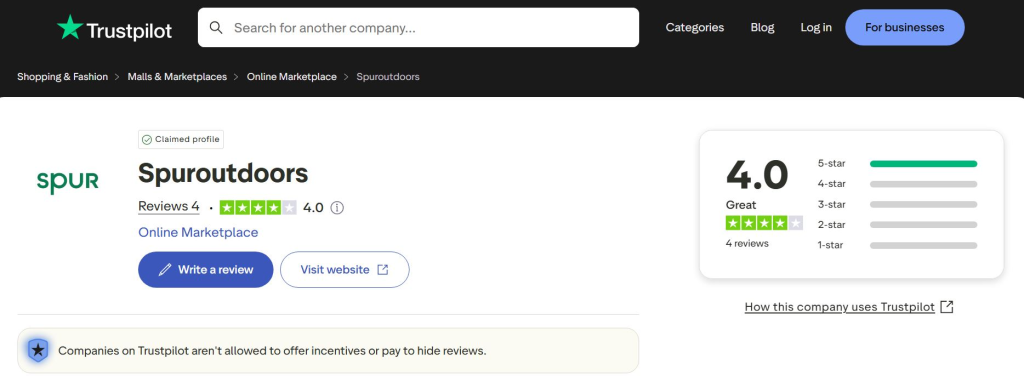Open Malls & Marketplaces breadcrumb
Image resolution: width=1024 pixels, height=376 pixels.
pyautogui.click(x=177, y=77)
